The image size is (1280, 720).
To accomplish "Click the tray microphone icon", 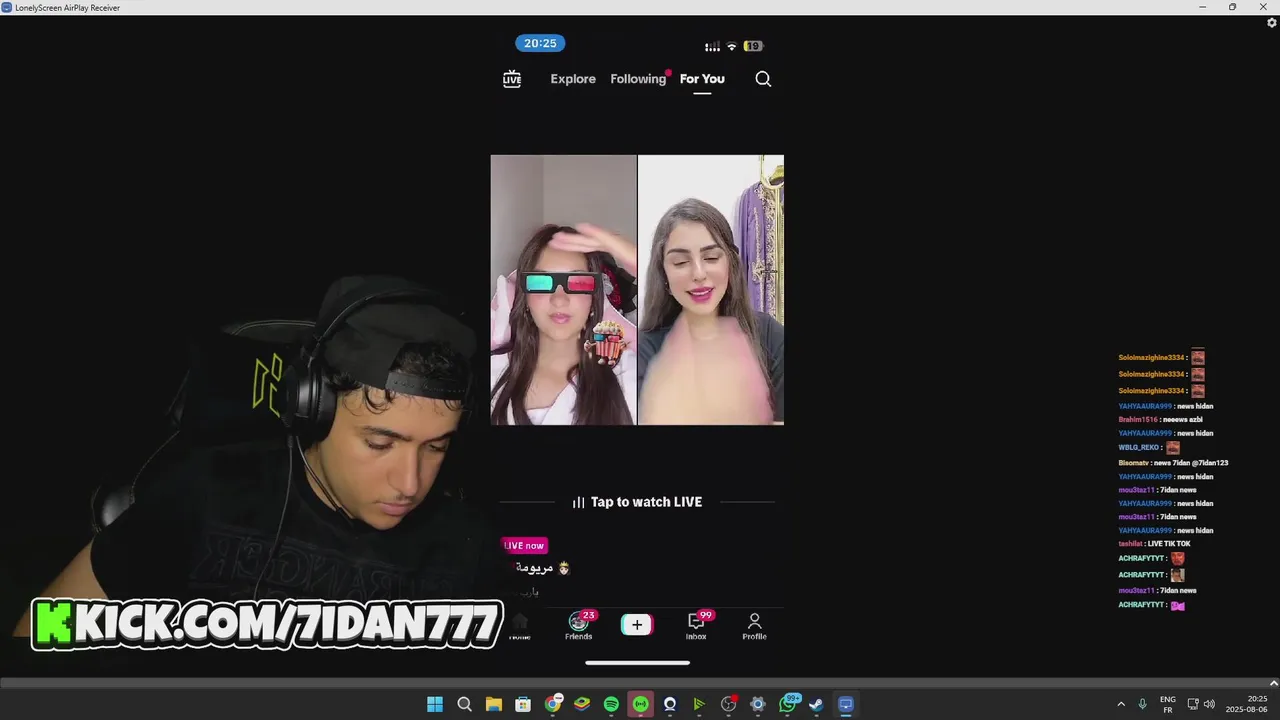I will click(x=1142, y=704).
